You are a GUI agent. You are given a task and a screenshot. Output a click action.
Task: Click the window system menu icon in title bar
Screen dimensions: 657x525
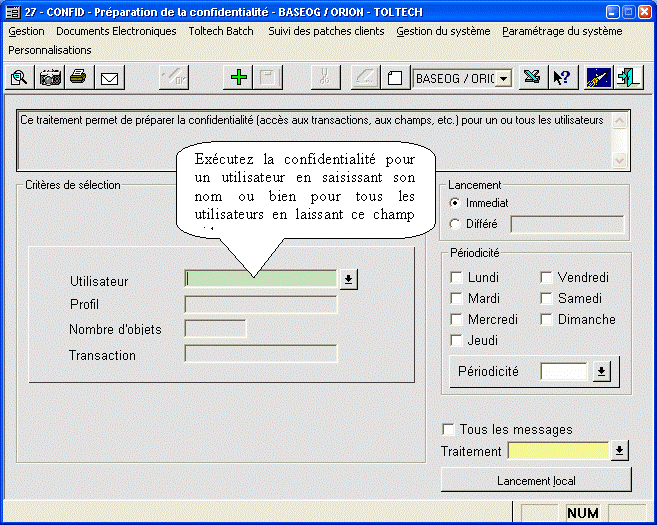(x=13, y=12)
